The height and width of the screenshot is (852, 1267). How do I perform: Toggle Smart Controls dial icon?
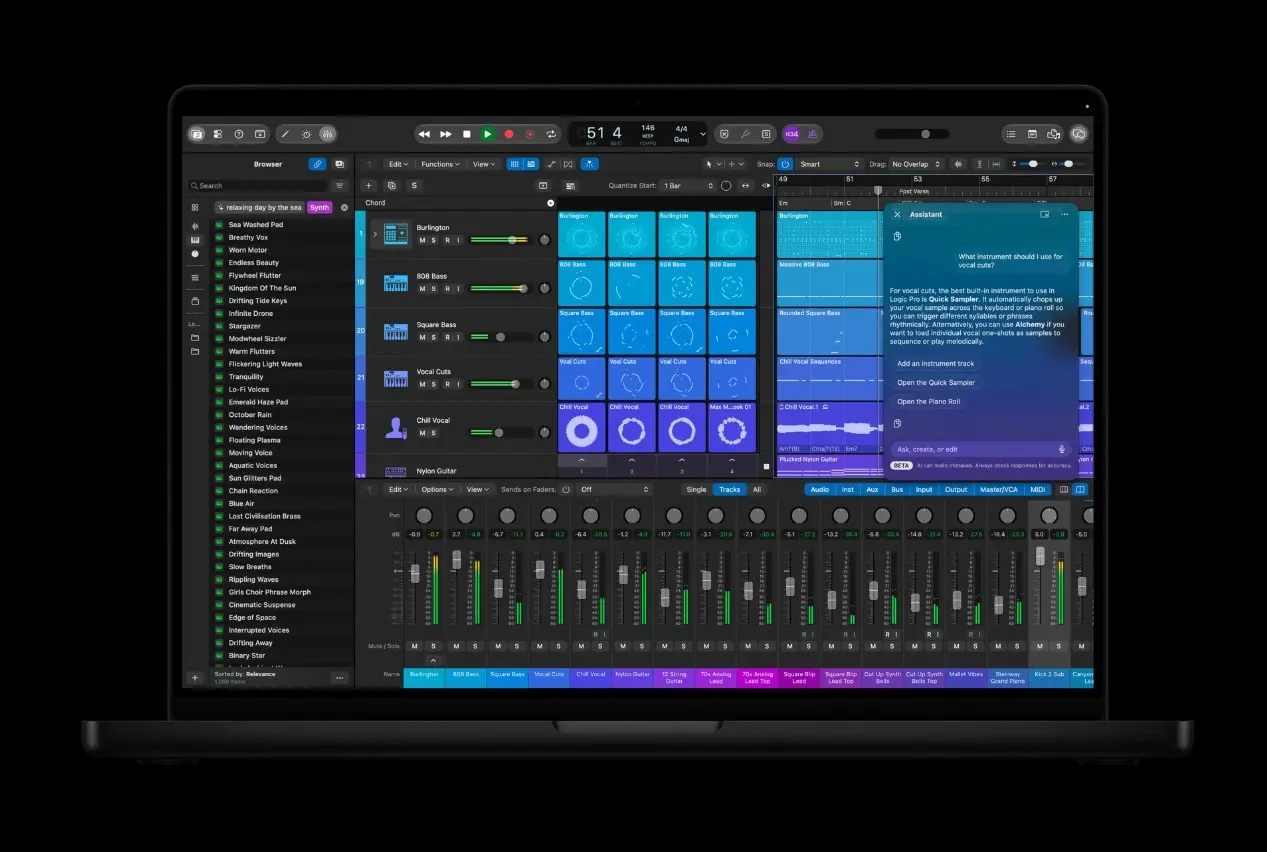[x=306, y=134]
